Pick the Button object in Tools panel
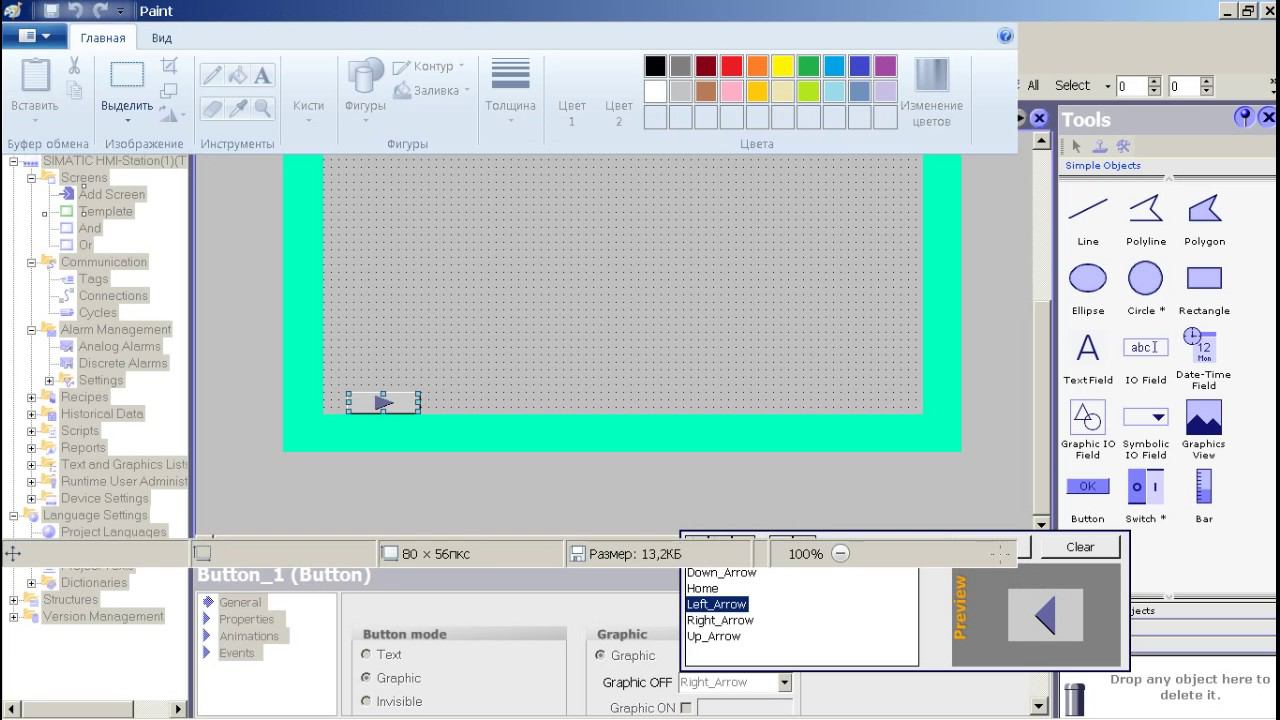This screenshot has width=1280, height=720. (x=1088, y=497)
